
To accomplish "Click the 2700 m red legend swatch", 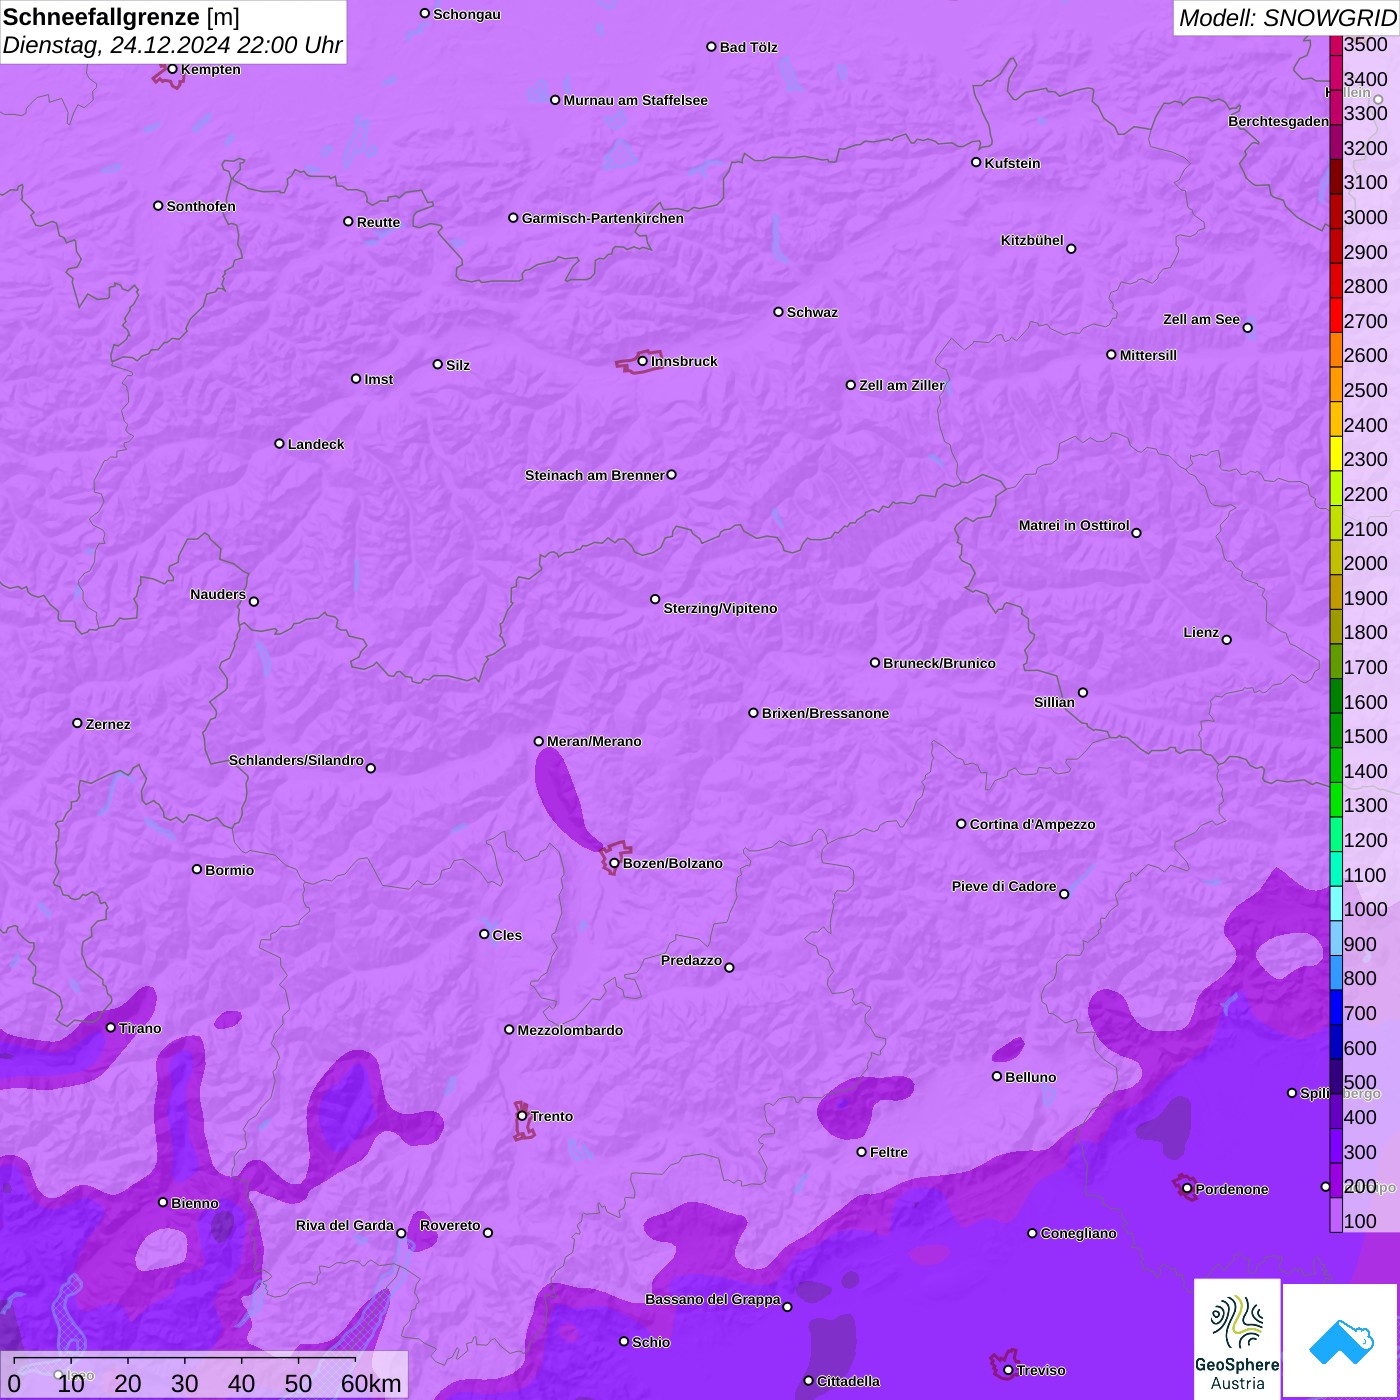I will point(1336,315).
